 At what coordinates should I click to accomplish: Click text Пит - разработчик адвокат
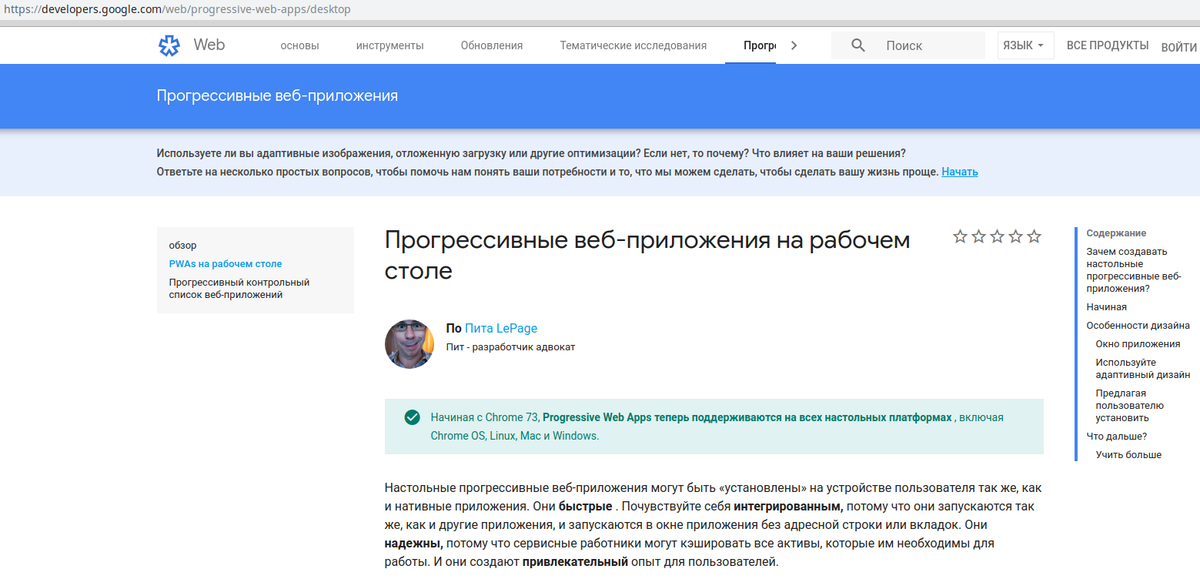(x=510, y=347)
